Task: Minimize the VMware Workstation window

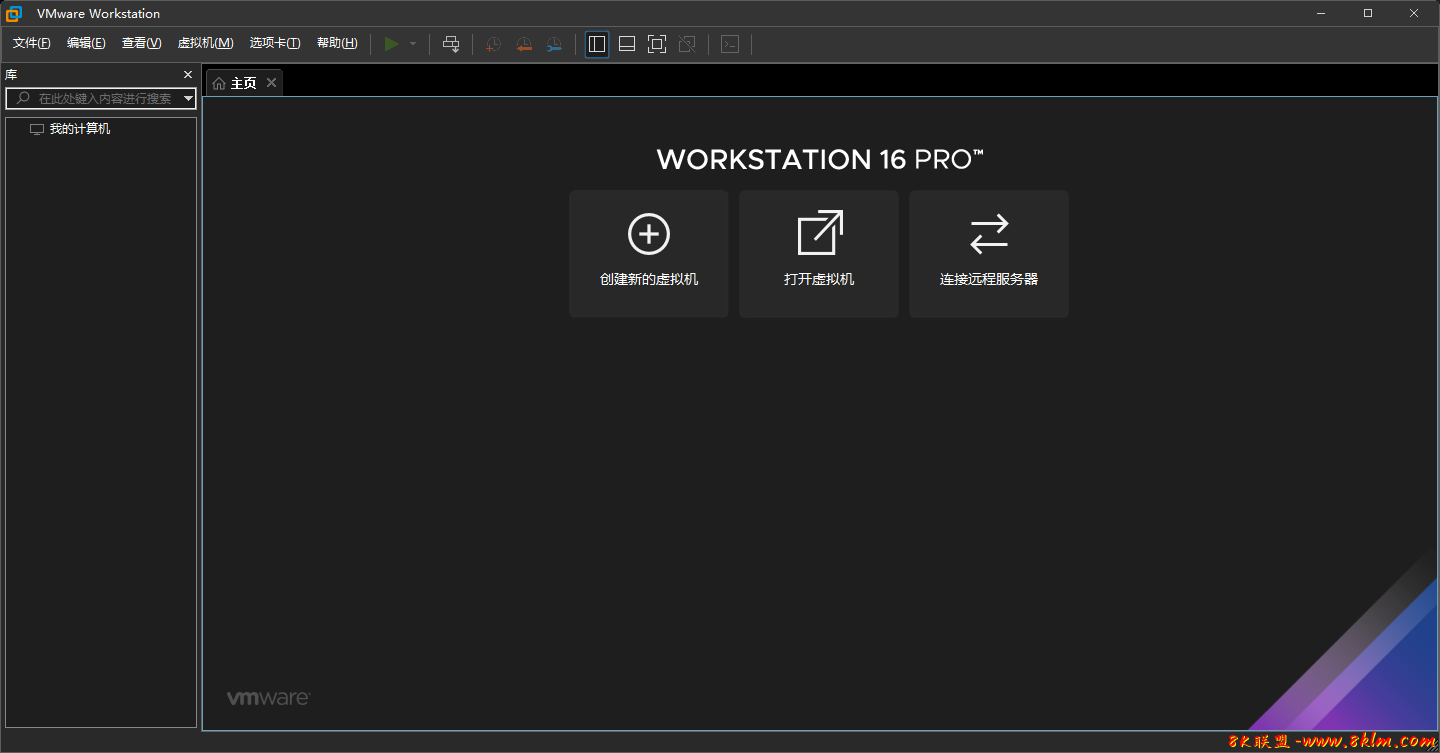Action: (1322, 13)
